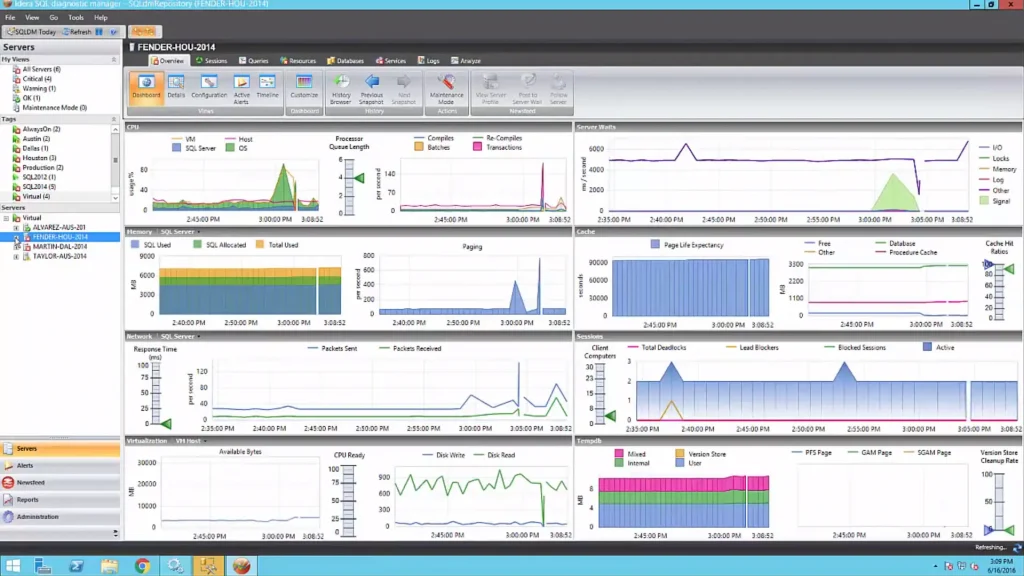Screen dimensions: 1024x576
Task: Switch to Timeline view
Action: tap(267, 88)
